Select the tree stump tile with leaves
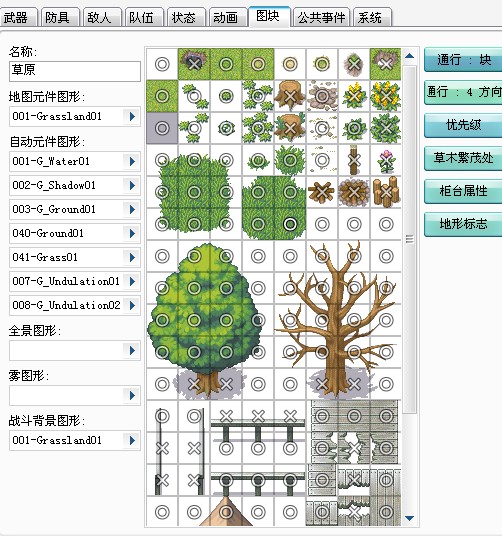The height and width of the screenshot is (536, 502). 290,128
